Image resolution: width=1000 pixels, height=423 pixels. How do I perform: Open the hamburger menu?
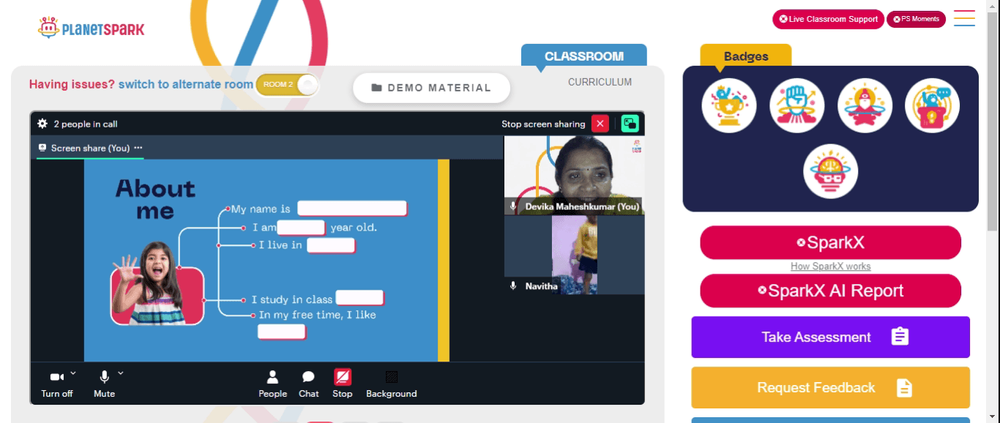click(964, 18)
